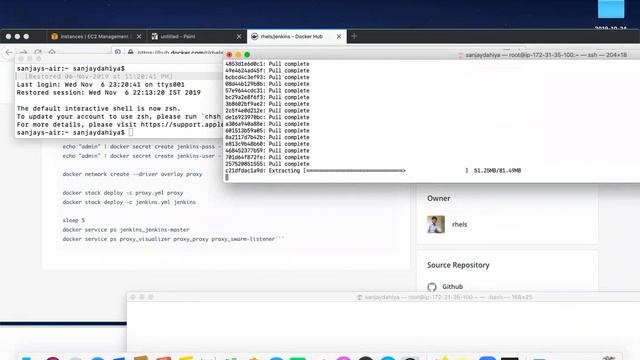Close the Instances EC2 Management tab
The image size is (640, 360).
139,36
